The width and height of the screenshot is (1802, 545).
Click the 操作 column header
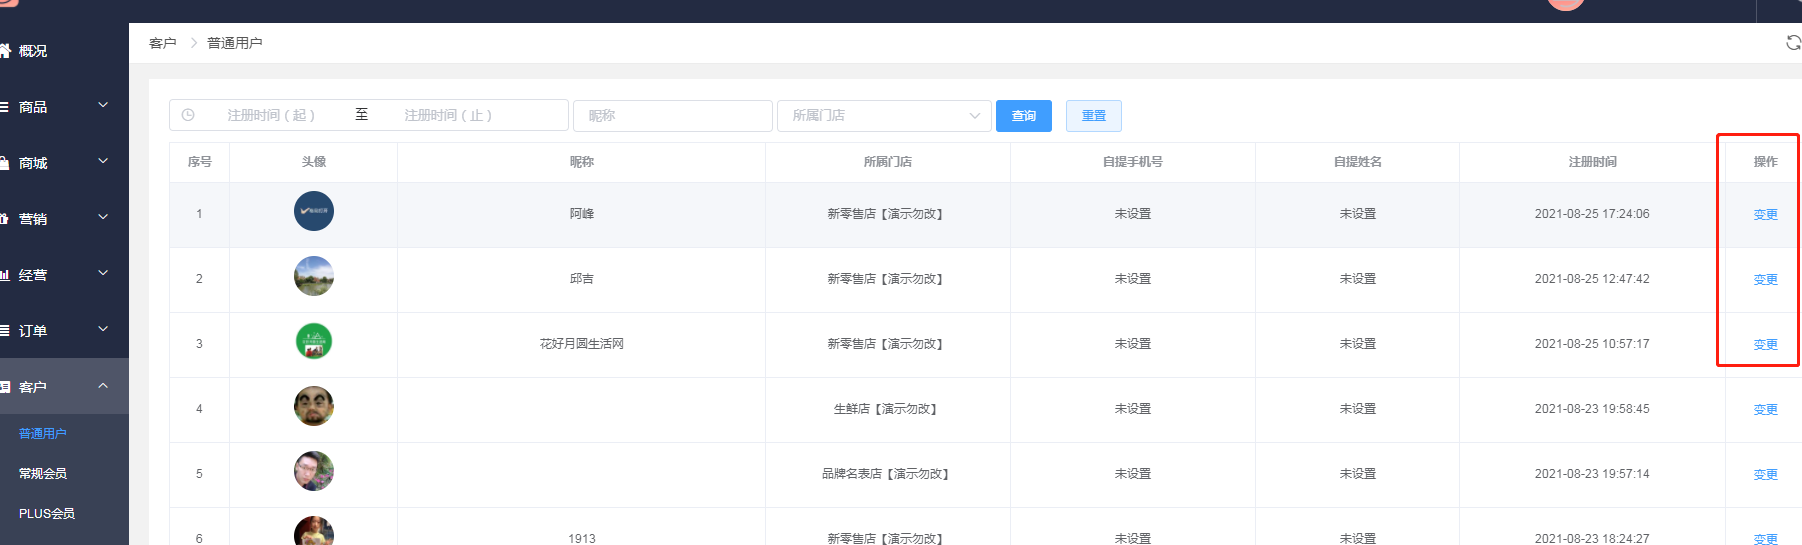[1766, 162]
